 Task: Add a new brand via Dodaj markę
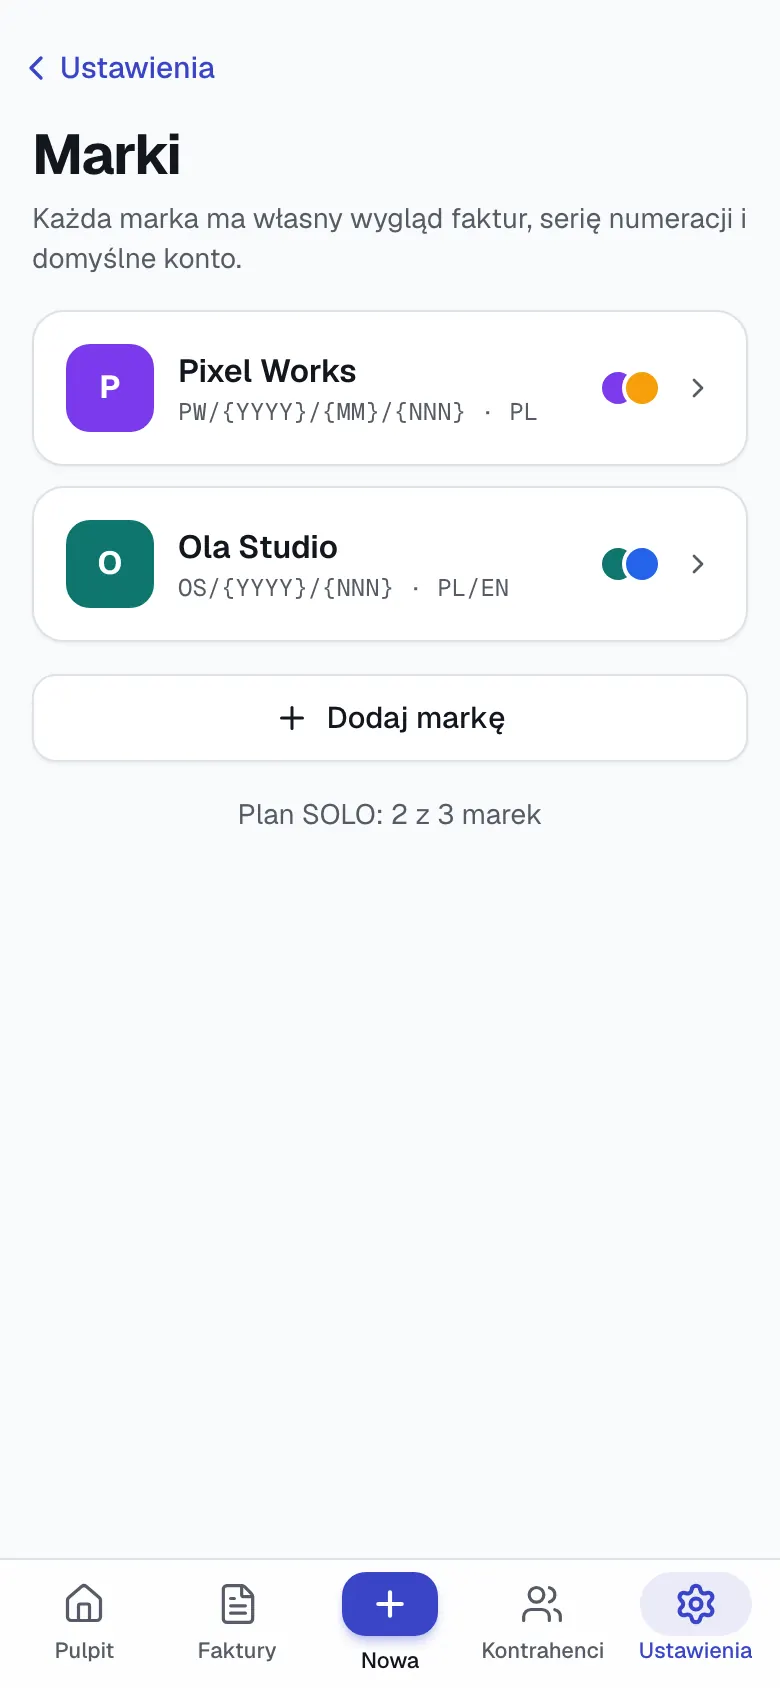click(390, 718)
